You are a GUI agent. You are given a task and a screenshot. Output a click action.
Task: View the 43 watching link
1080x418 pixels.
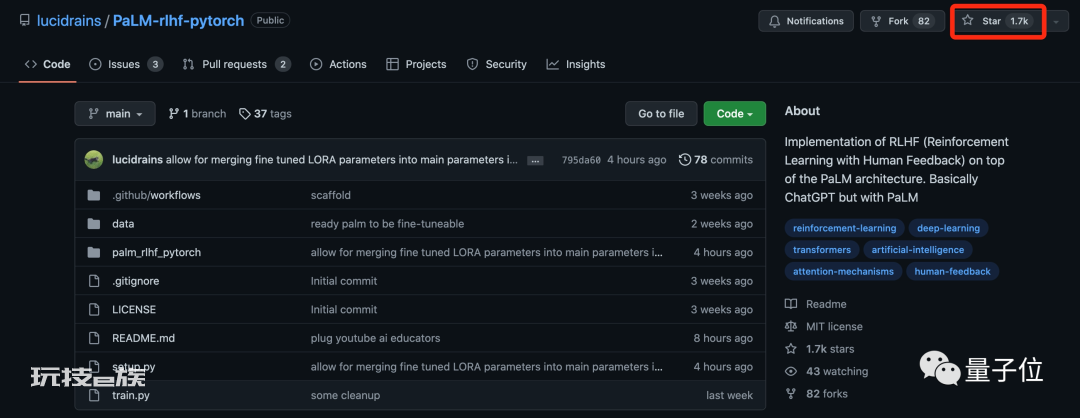point(827,371)
